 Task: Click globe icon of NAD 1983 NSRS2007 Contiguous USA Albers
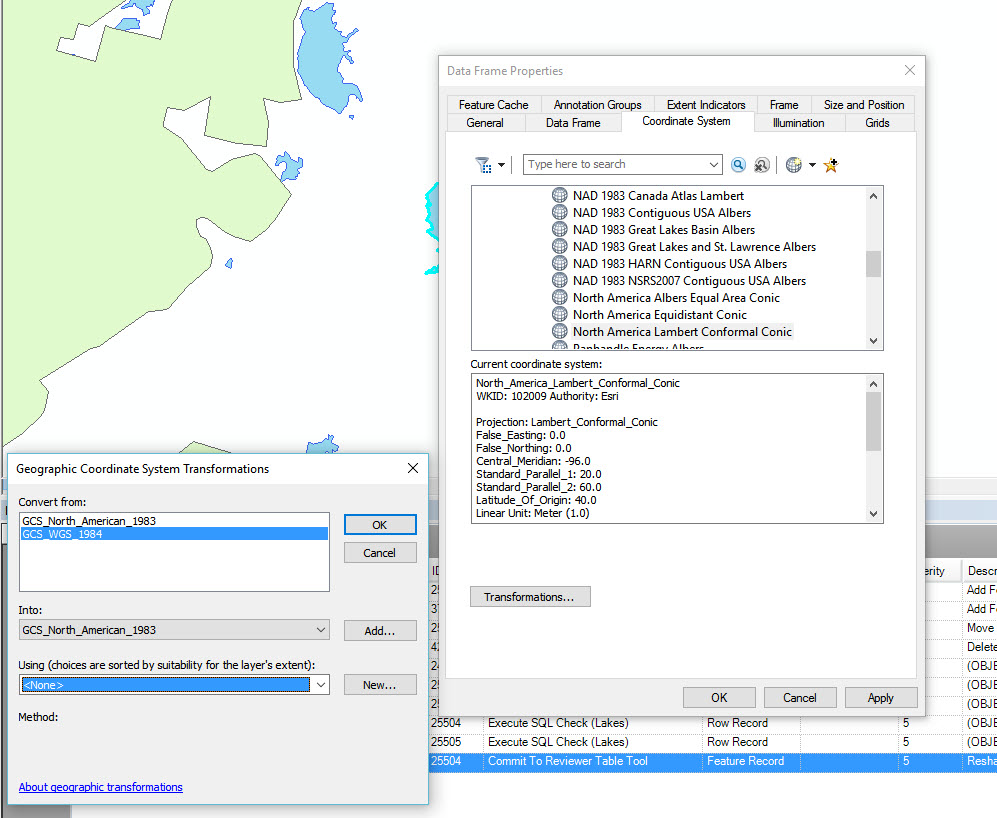click(560, 281)
